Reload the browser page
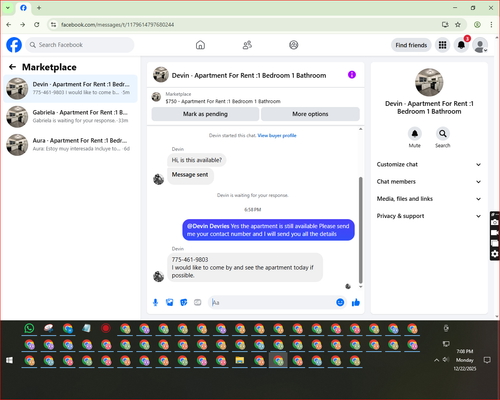500x400 pixels. pyautogui.click(x=37, y=25)
